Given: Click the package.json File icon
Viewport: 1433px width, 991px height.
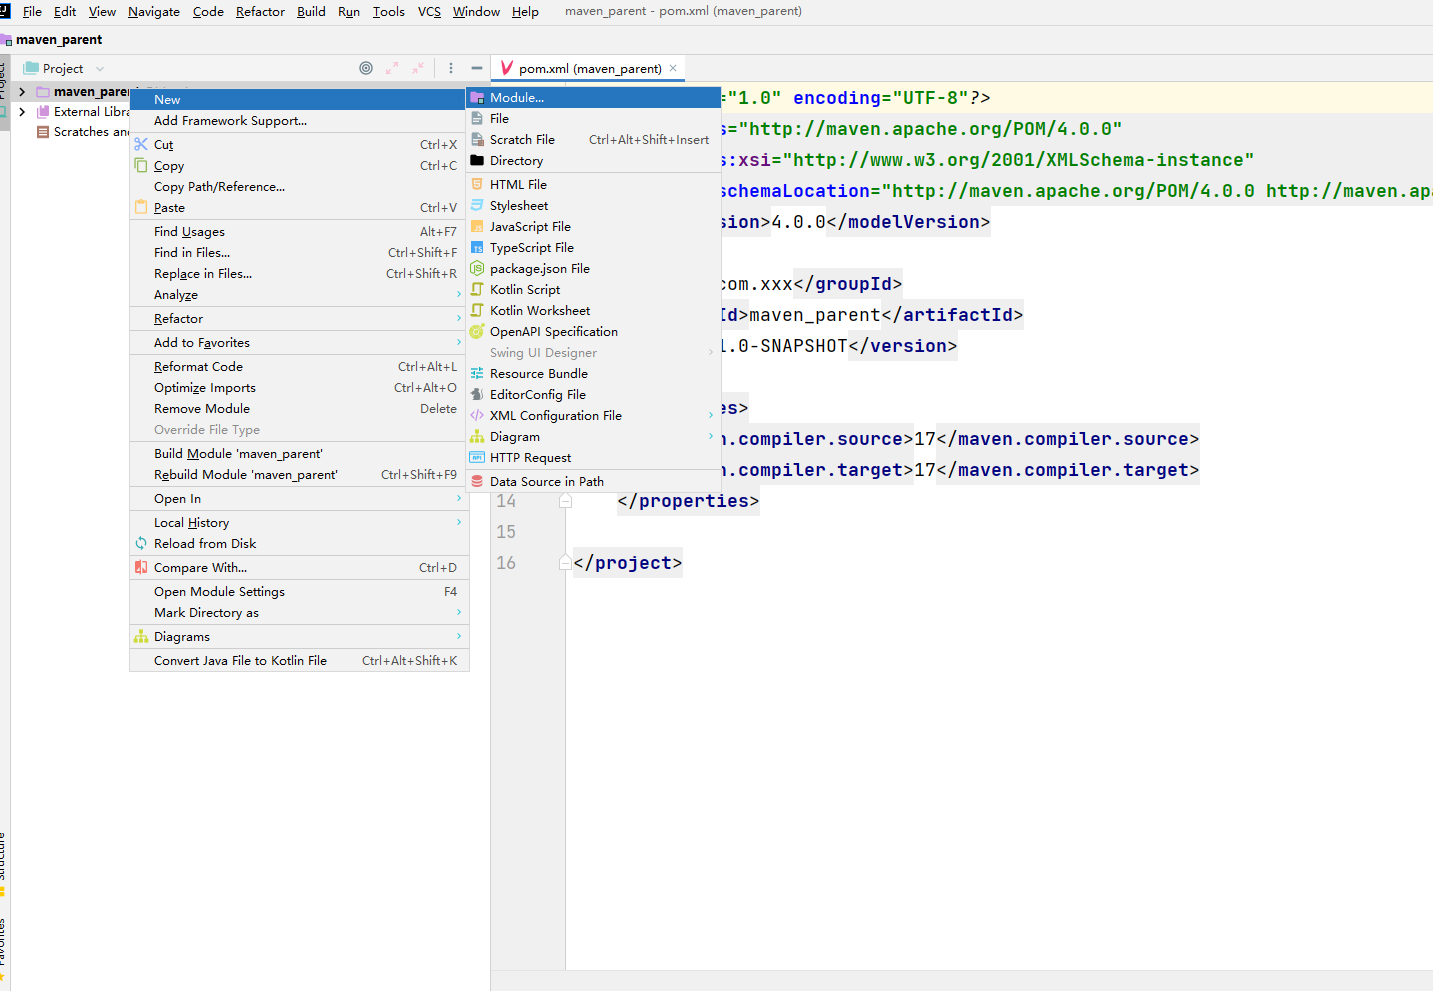Looking at the screenshot, I should pyautogui.click(x=477, y=269).
